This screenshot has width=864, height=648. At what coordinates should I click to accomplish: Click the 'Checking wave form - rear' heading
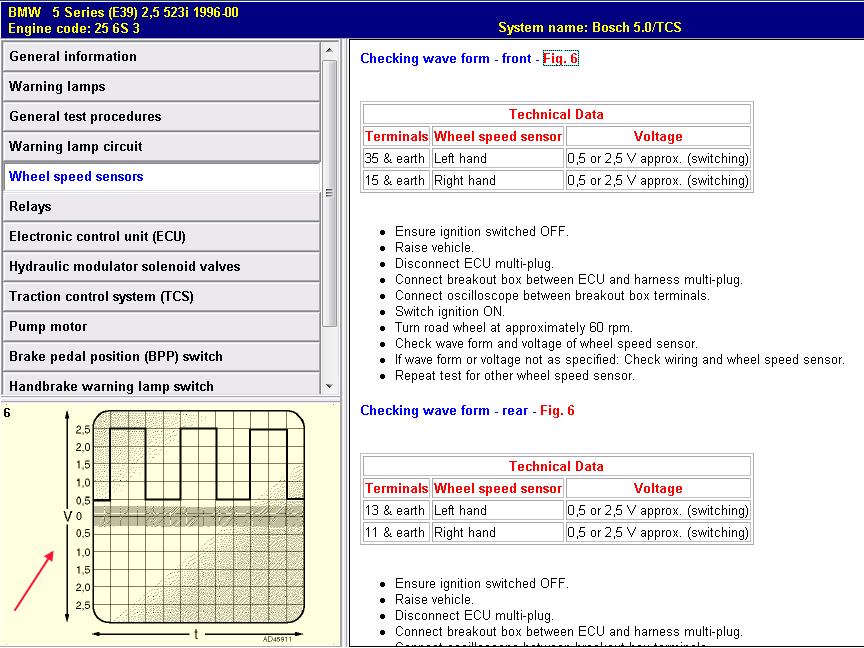tap(444, 411)
